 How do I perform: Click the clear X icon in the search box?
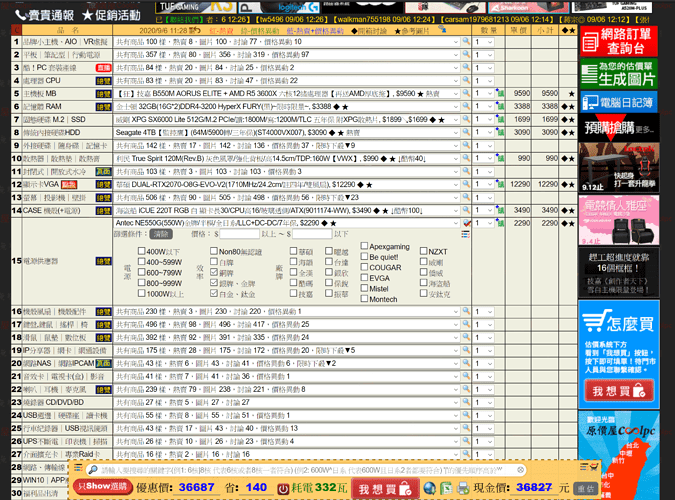(520, 470)
